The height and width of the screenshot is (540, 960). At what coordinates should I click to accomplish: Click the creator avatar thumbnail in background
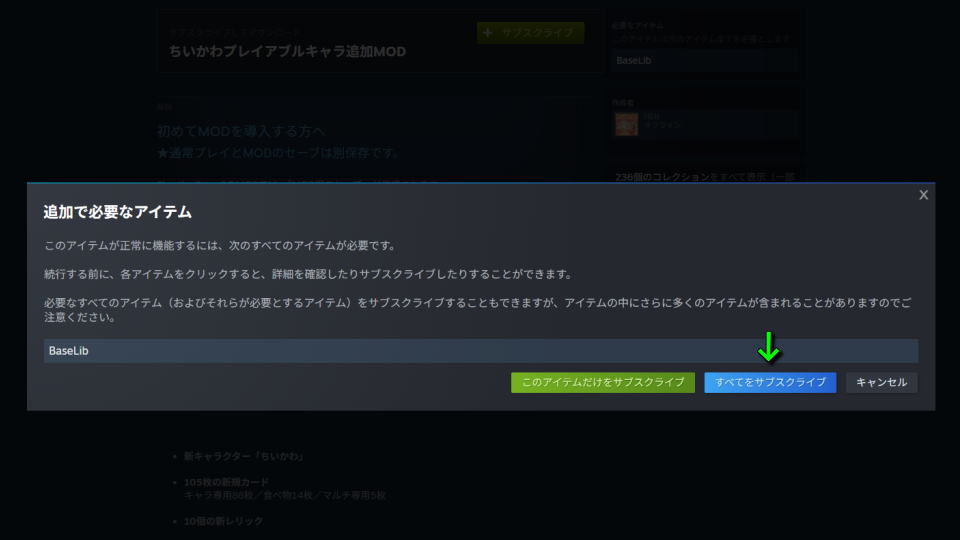click(626, 124)
